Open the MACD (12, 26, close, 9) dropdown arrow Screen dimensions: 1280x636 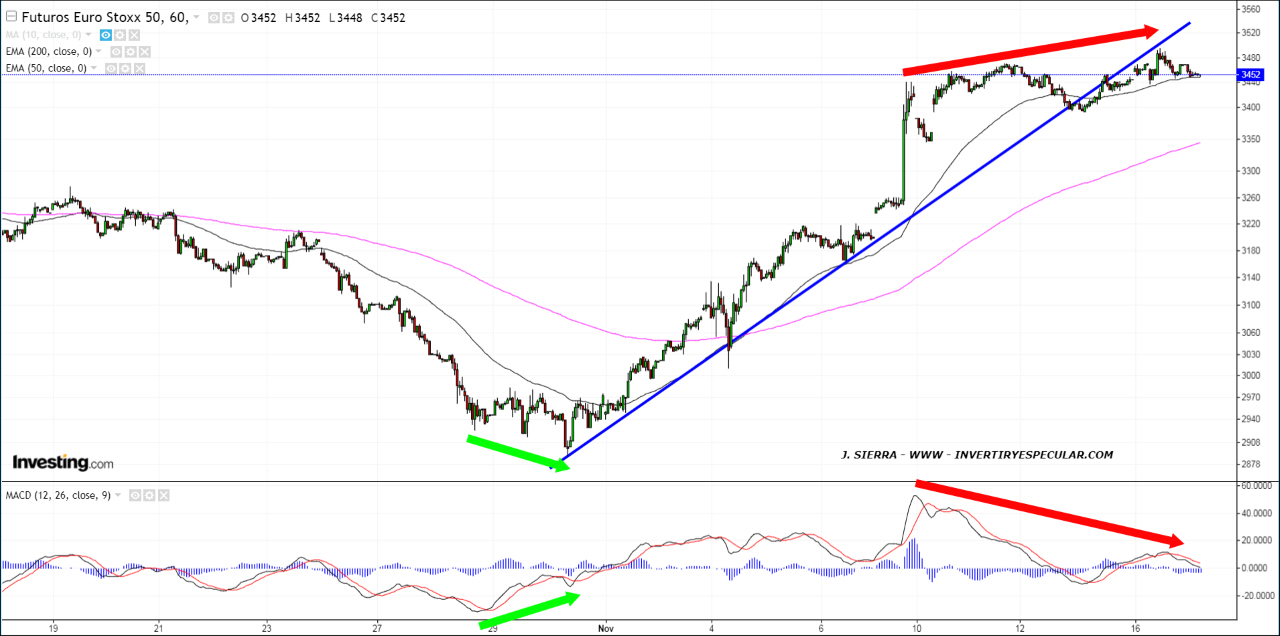pyautogui.click(x=117, y=495)
